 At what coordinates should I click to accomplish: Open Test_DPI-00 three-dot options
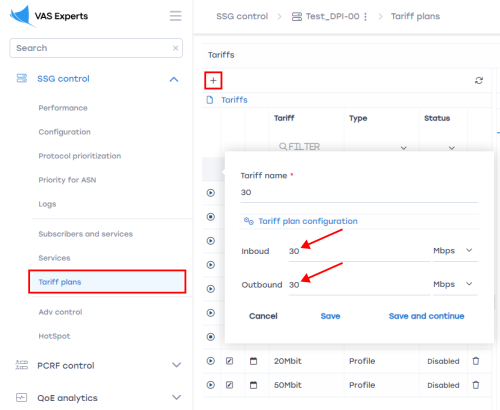[365, 16]
